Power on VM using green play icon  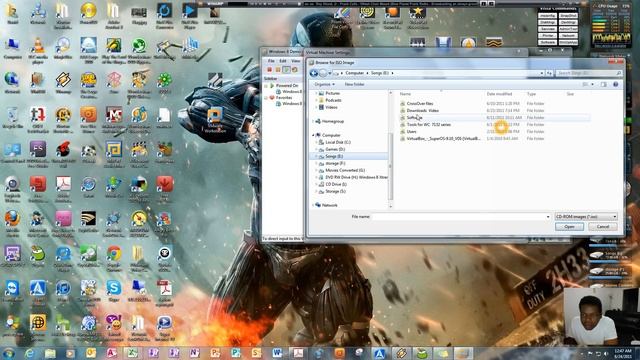287,70
